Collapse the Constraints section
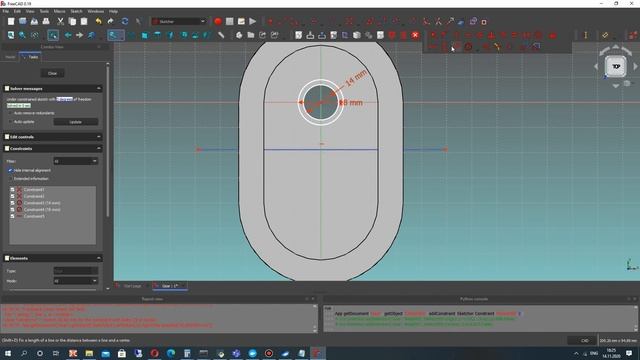This screenshot has width=640, height=360. (99, 149)
